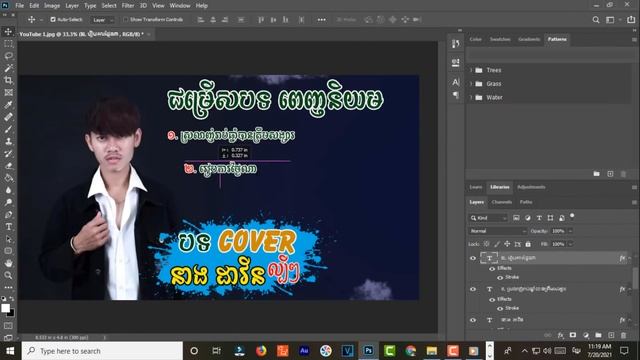Select the Paint Bucket tool

point(8,178)
